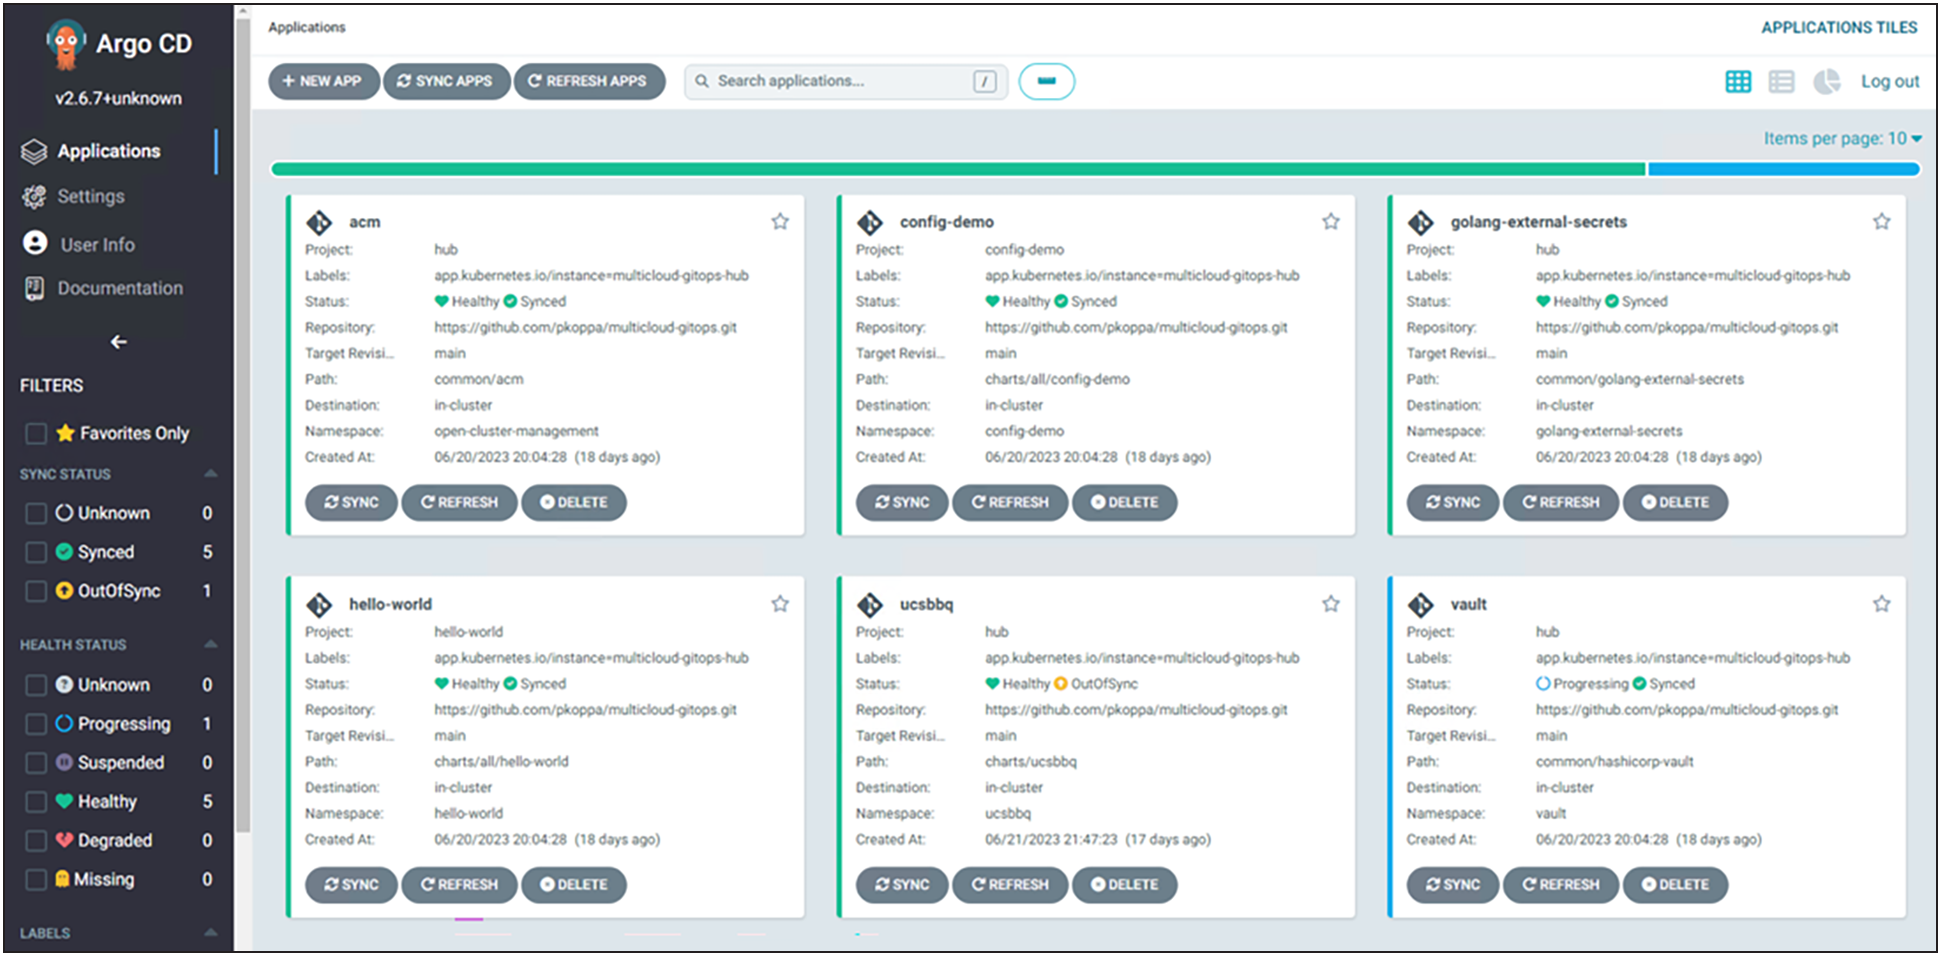Click the blue progressing segment of status bar
The height and width of the screenshot is (956, 1941).
pos(1784,169)
